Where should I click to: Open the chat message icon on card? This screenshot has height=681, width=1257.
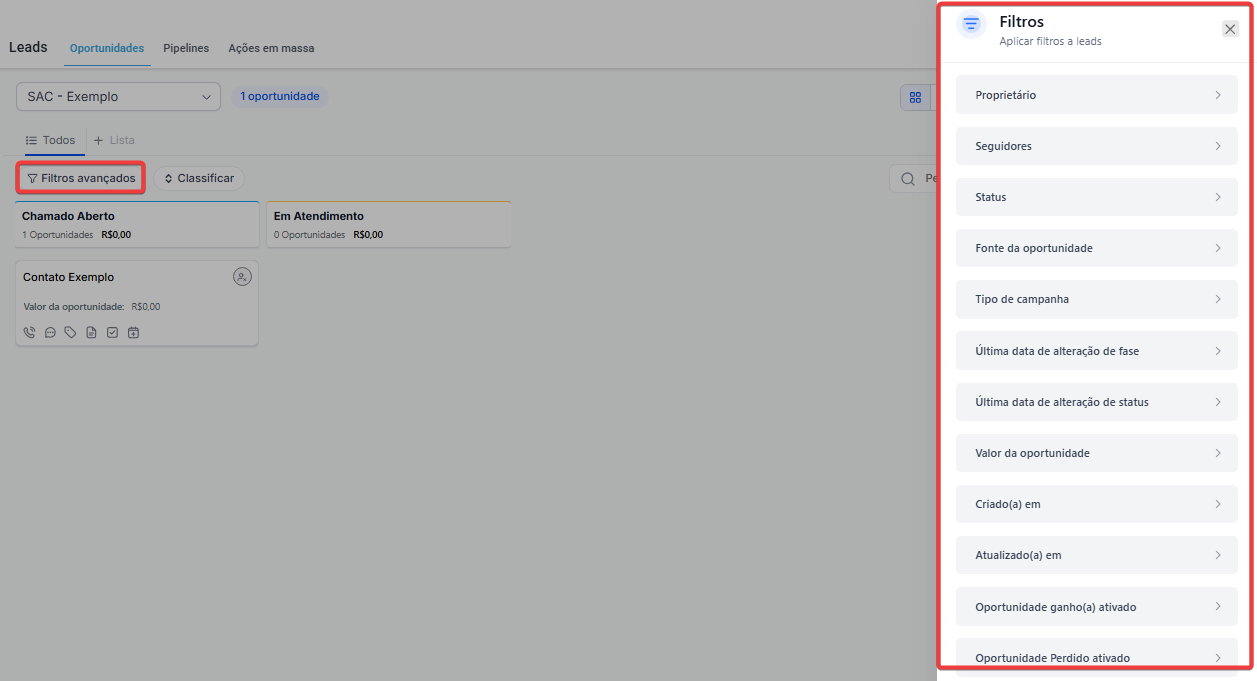[x=50, y=332]
